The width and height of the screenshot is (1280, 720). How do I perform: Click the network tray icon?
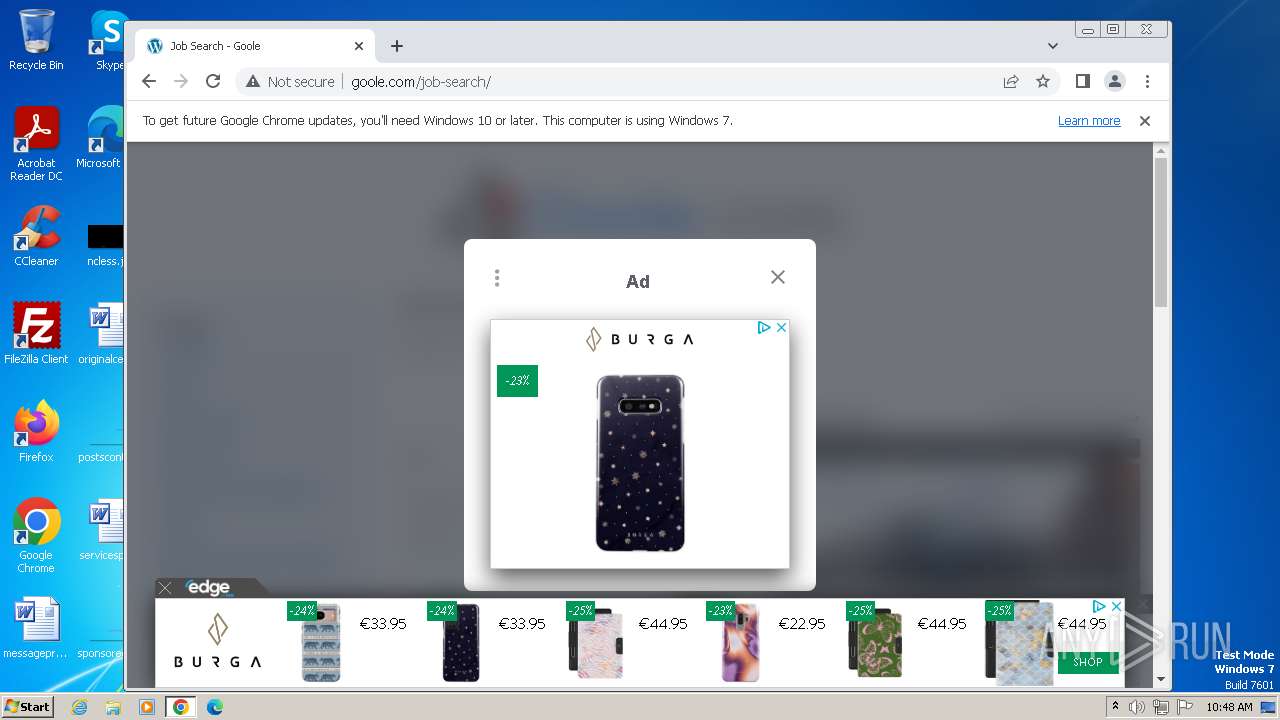(x=1161, y=707)
